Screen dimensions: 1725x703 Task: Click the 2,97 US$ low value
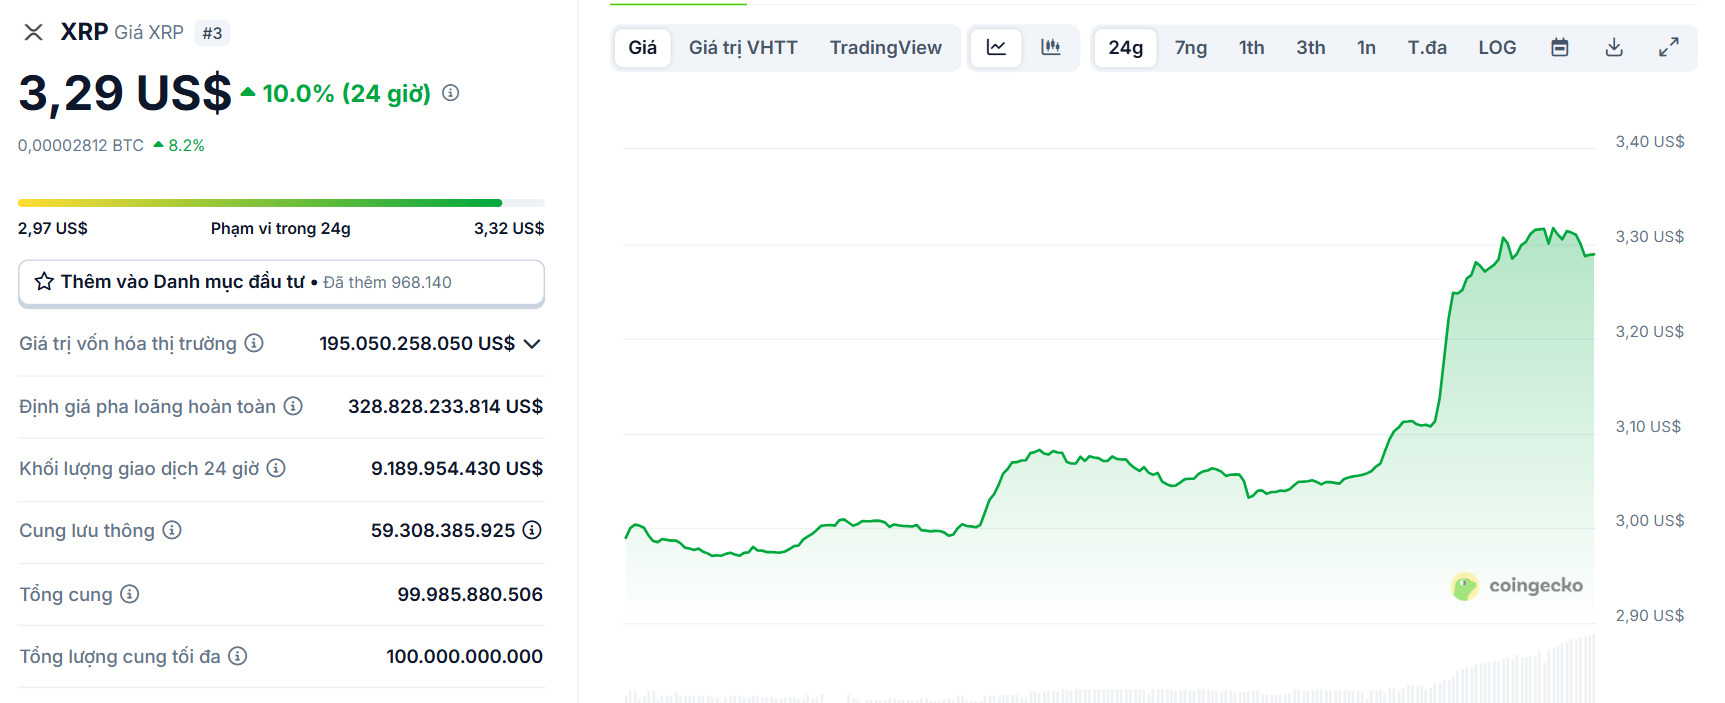53,228
